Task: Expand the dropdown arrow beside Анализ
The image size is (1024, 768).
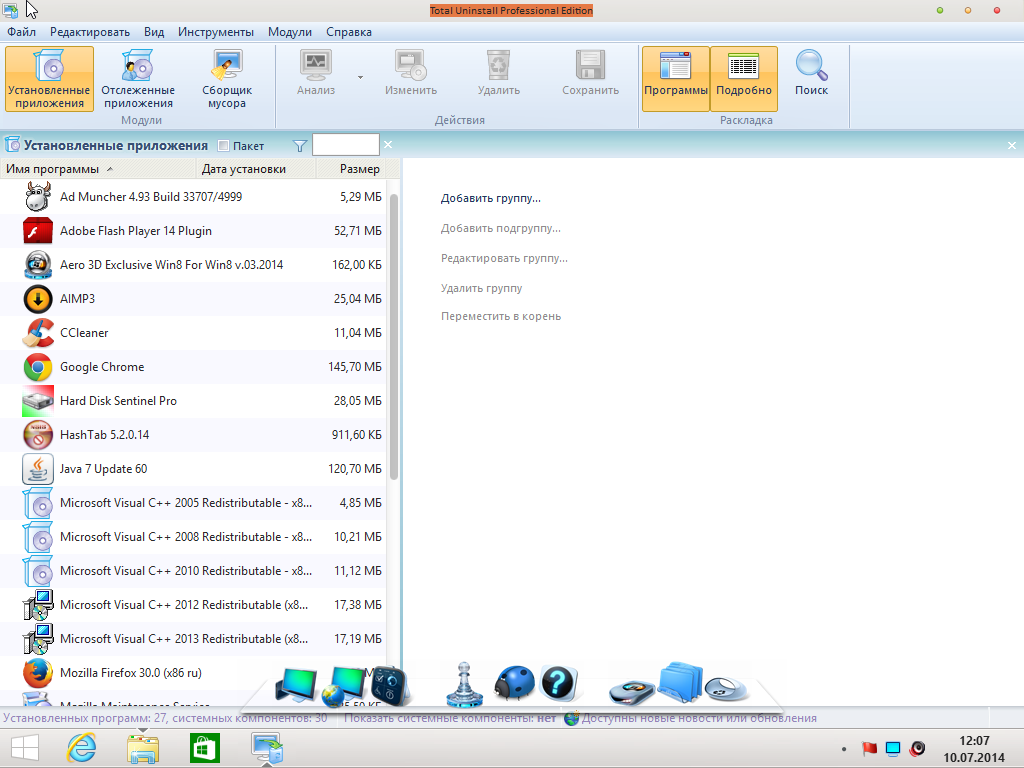Action: point(360,78)
